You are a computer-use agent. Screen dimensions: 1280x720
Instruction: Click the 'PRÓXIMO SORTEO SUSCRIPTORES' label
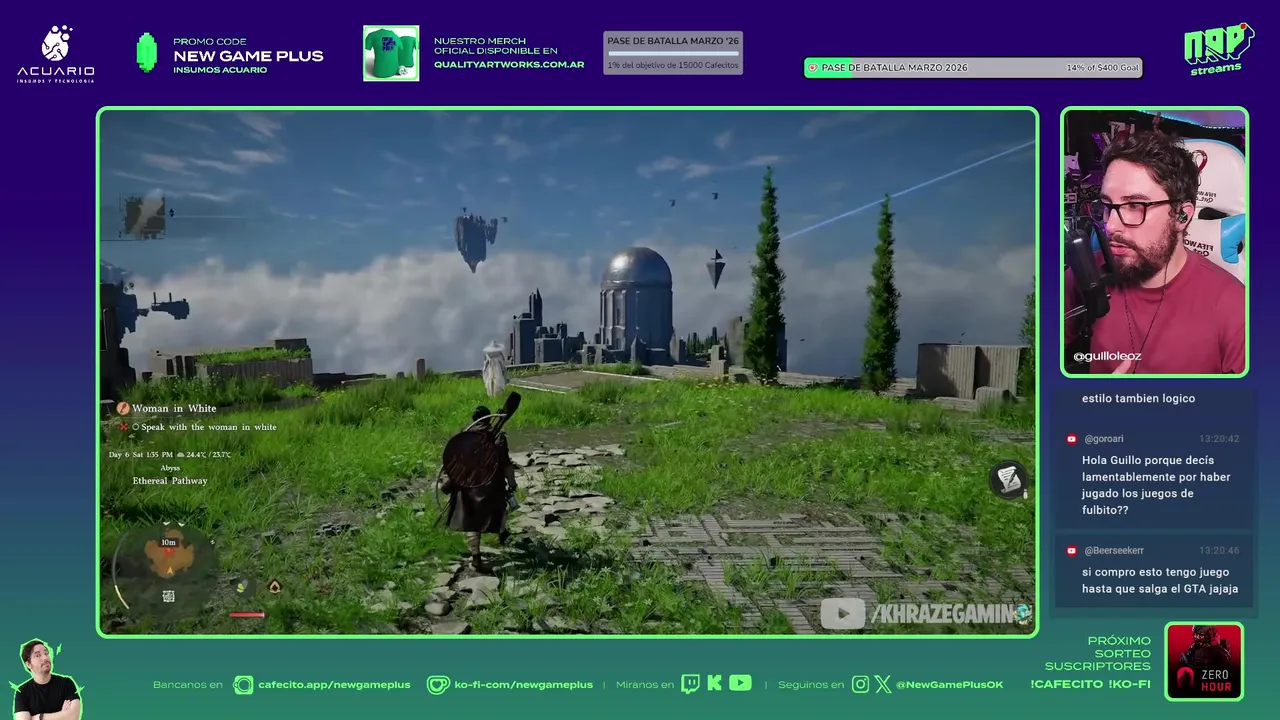pos(1098,653)
